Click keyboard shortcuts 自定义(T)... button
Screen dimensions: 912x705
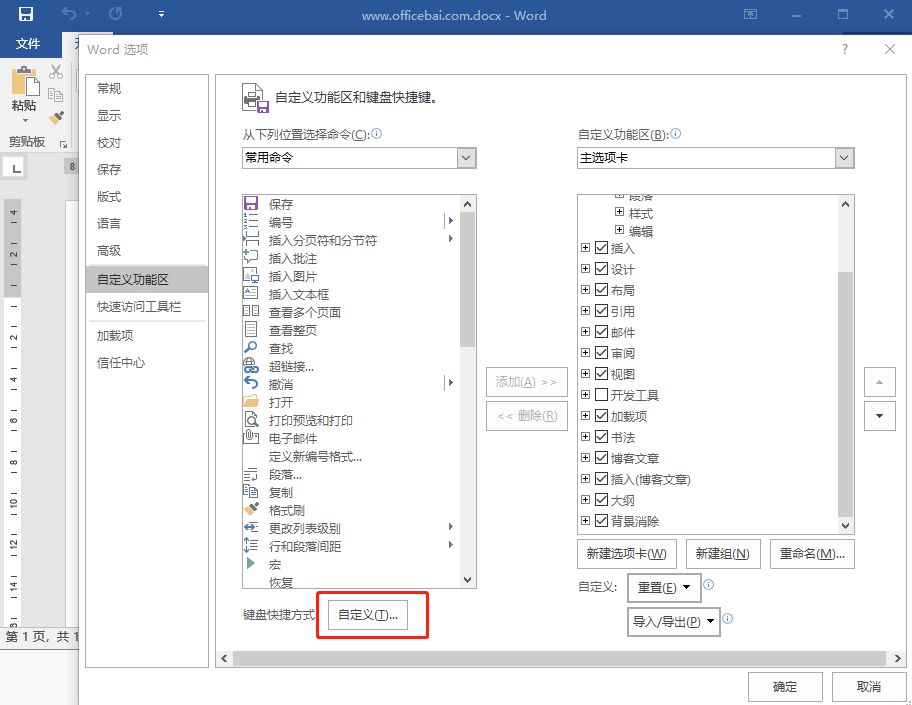[x=368, y=615]
